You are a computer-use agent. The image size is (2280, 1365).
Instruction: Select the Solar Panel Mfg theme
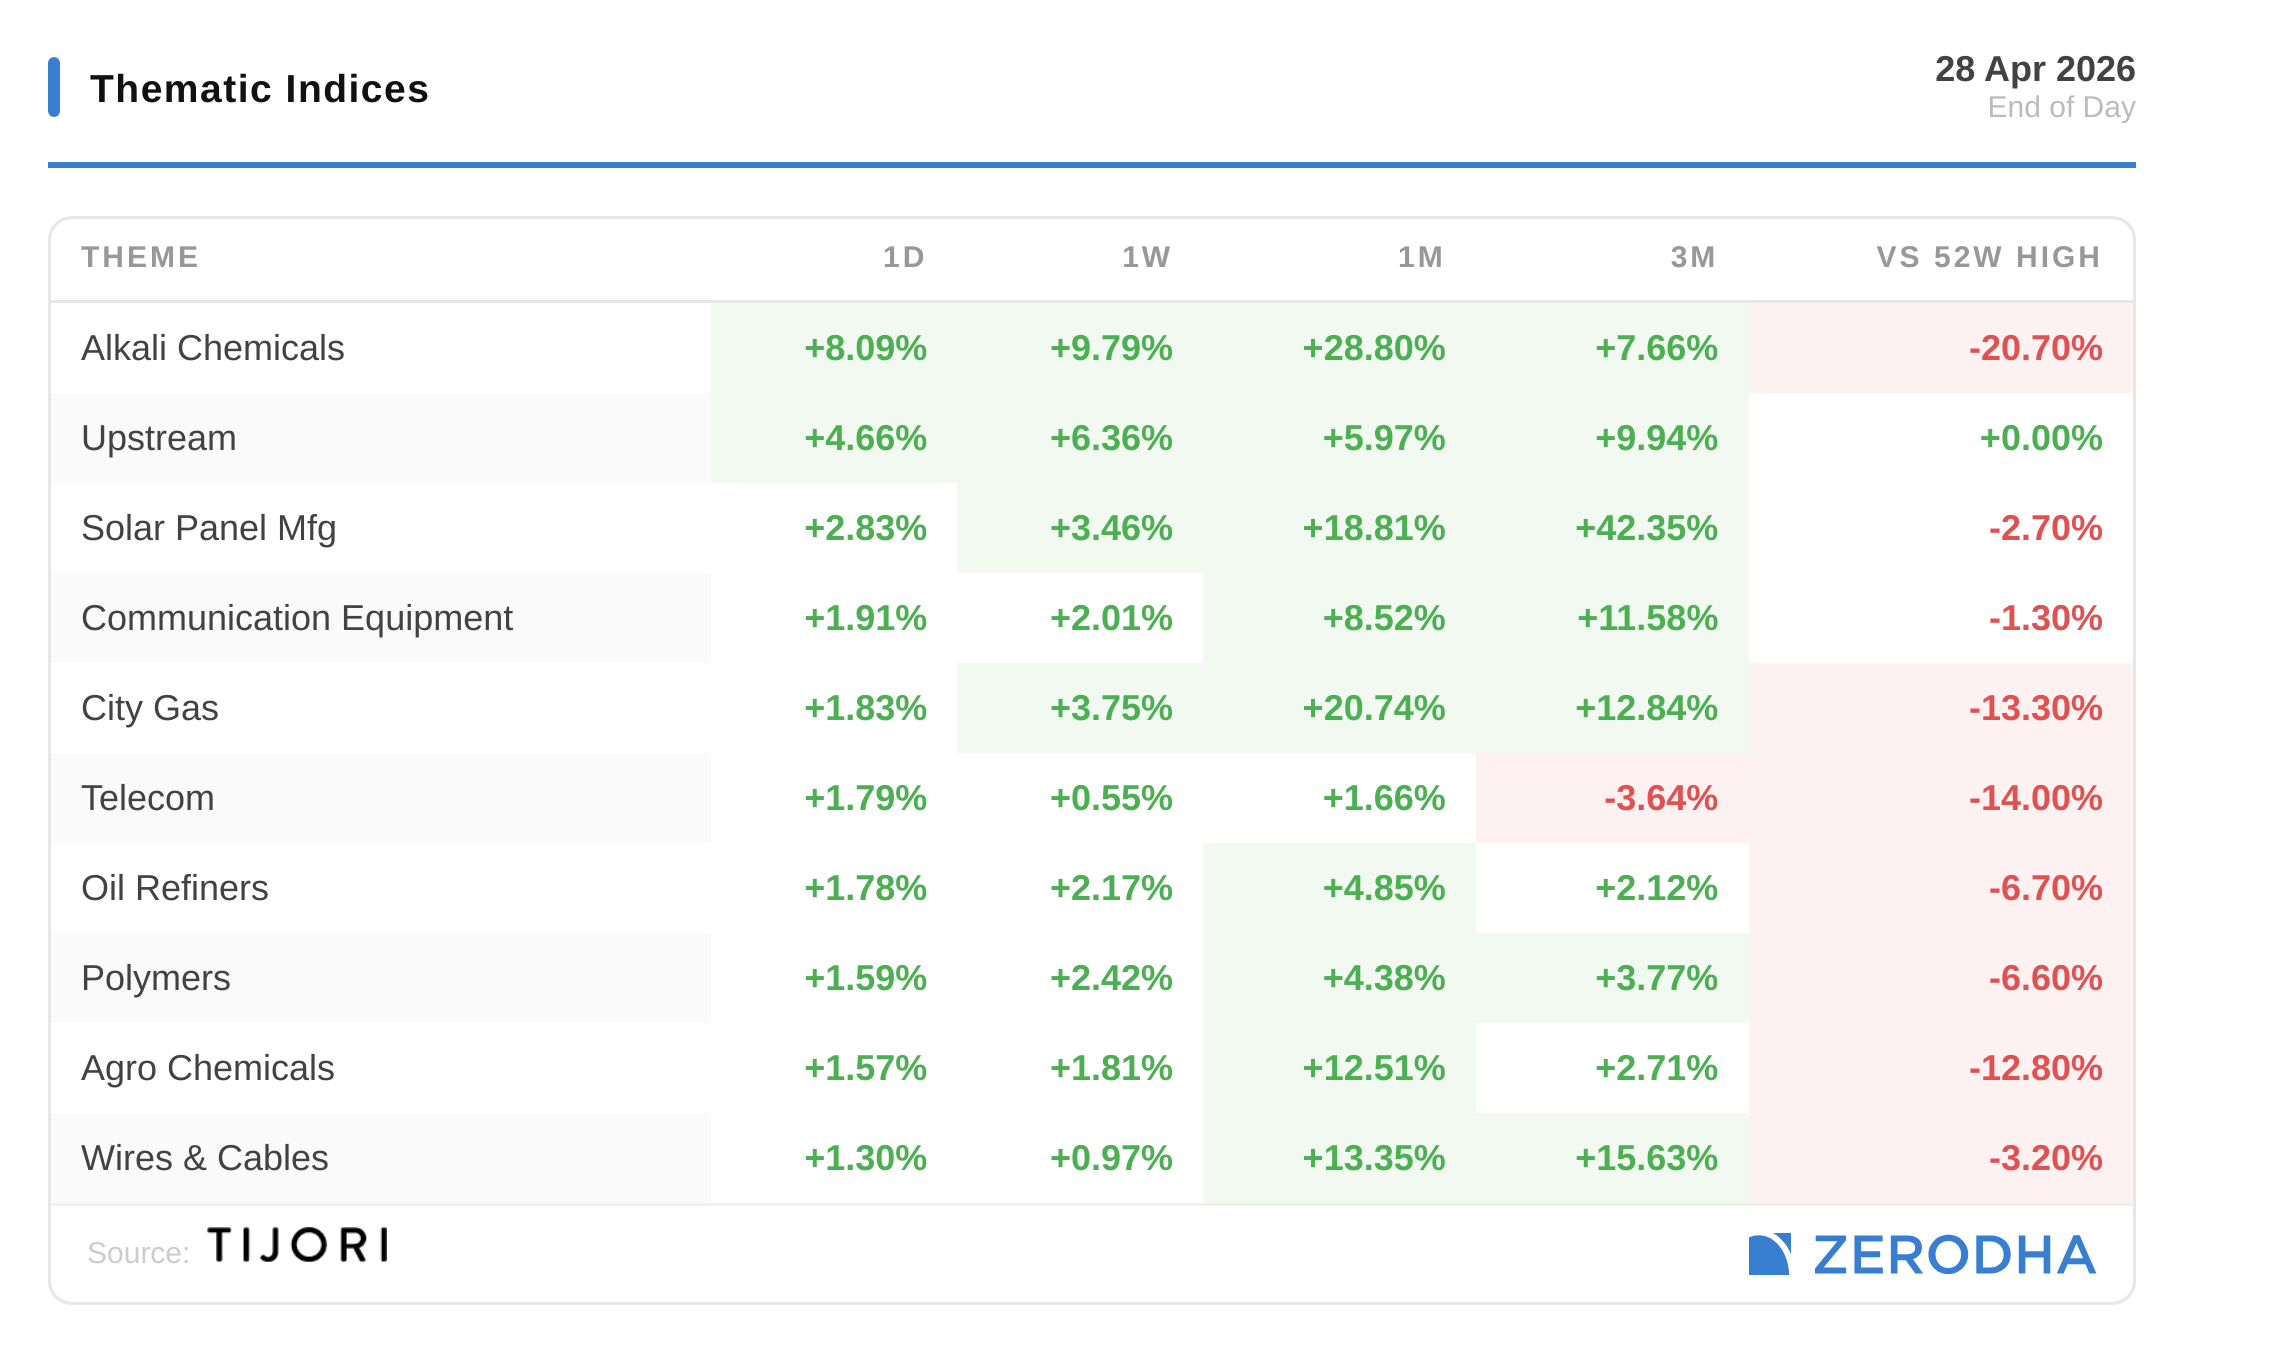pyautogui.click(x=208, y=528)
